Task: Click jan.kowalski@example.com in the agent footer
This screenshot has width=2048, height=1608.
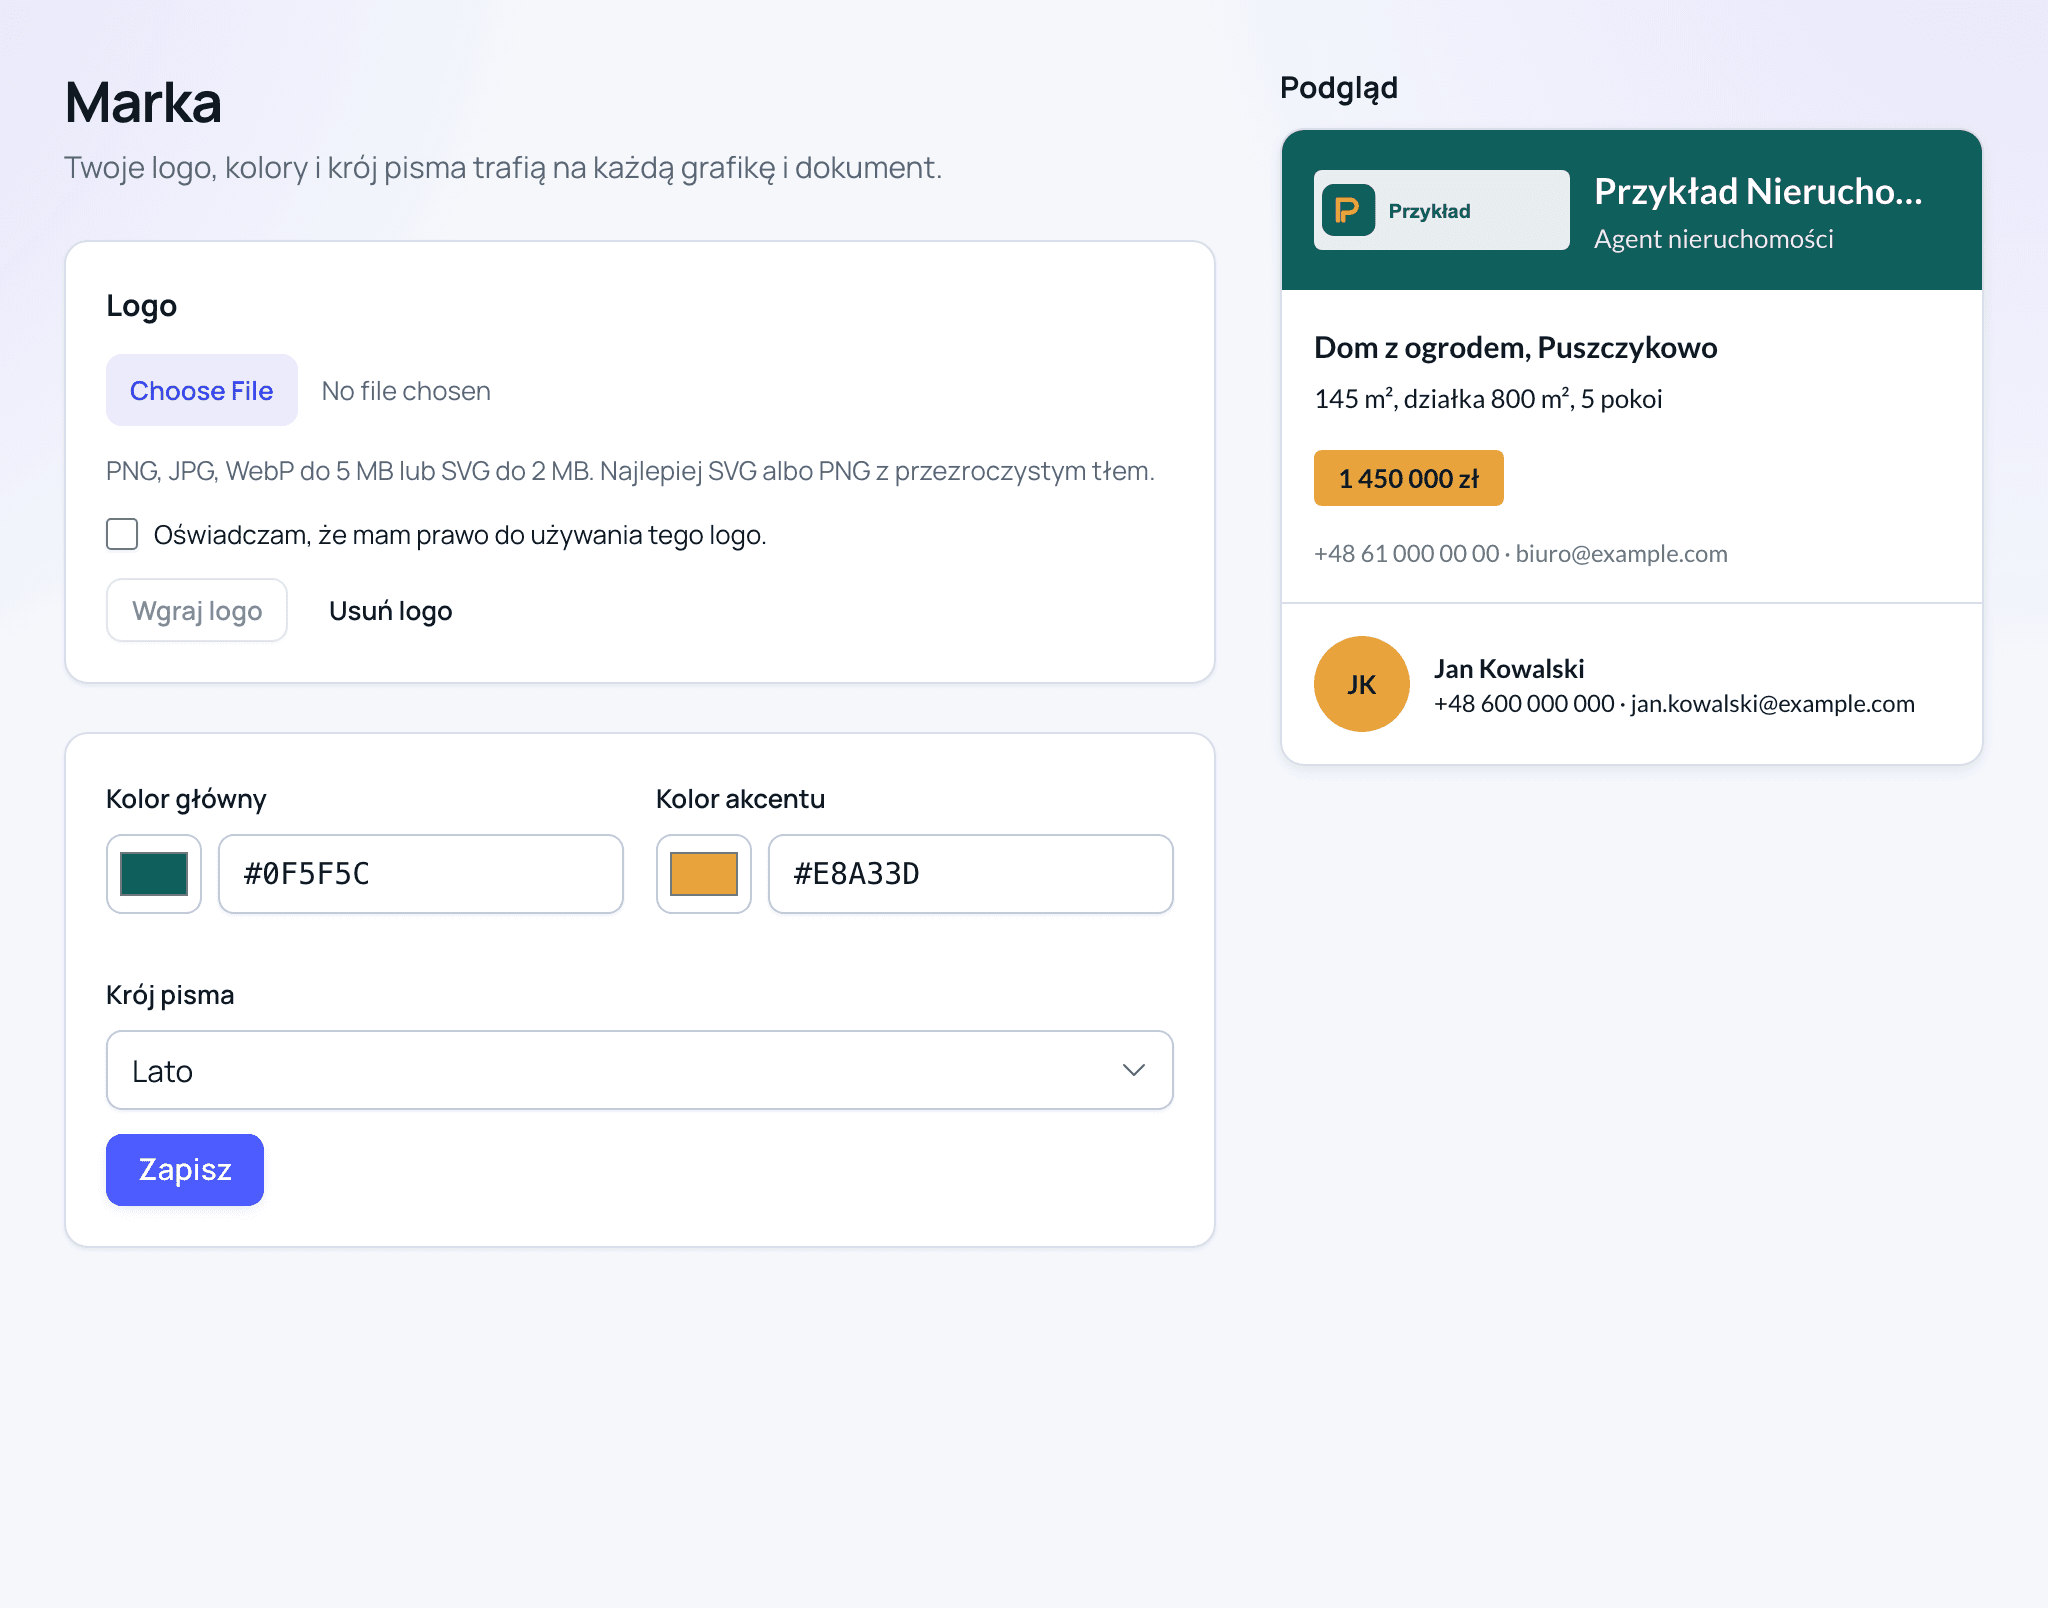Action: [x=1772, y=704]
